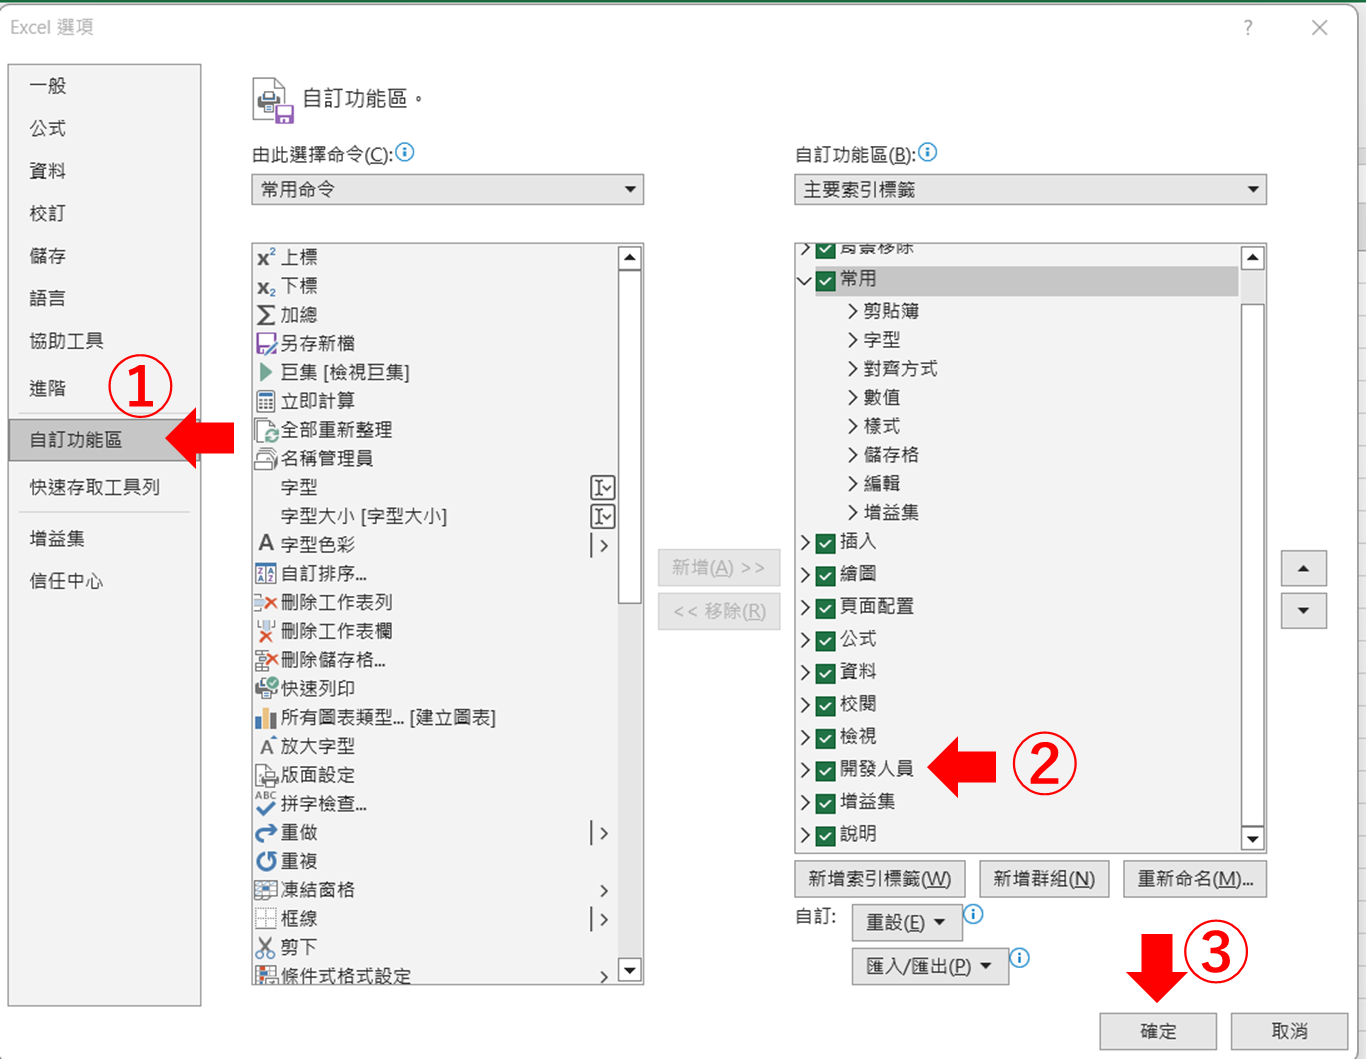Toggle the 插入 tab checkbox
1366x1059 pixels.
[826, 543]
